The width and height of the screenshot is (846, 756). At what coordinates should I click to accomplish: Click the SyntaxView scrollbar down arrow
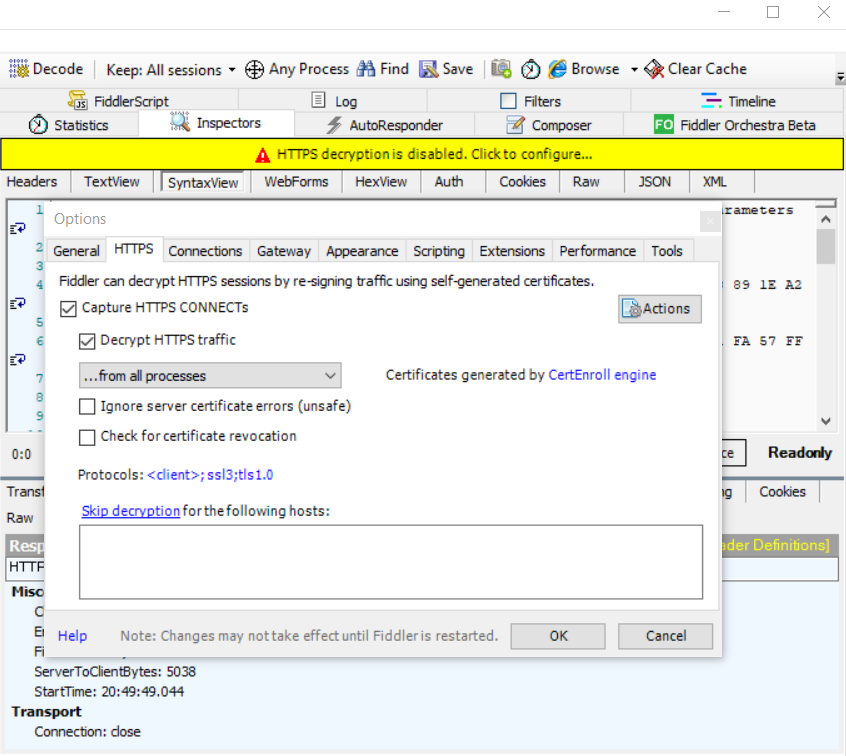(x=825, y=421)
